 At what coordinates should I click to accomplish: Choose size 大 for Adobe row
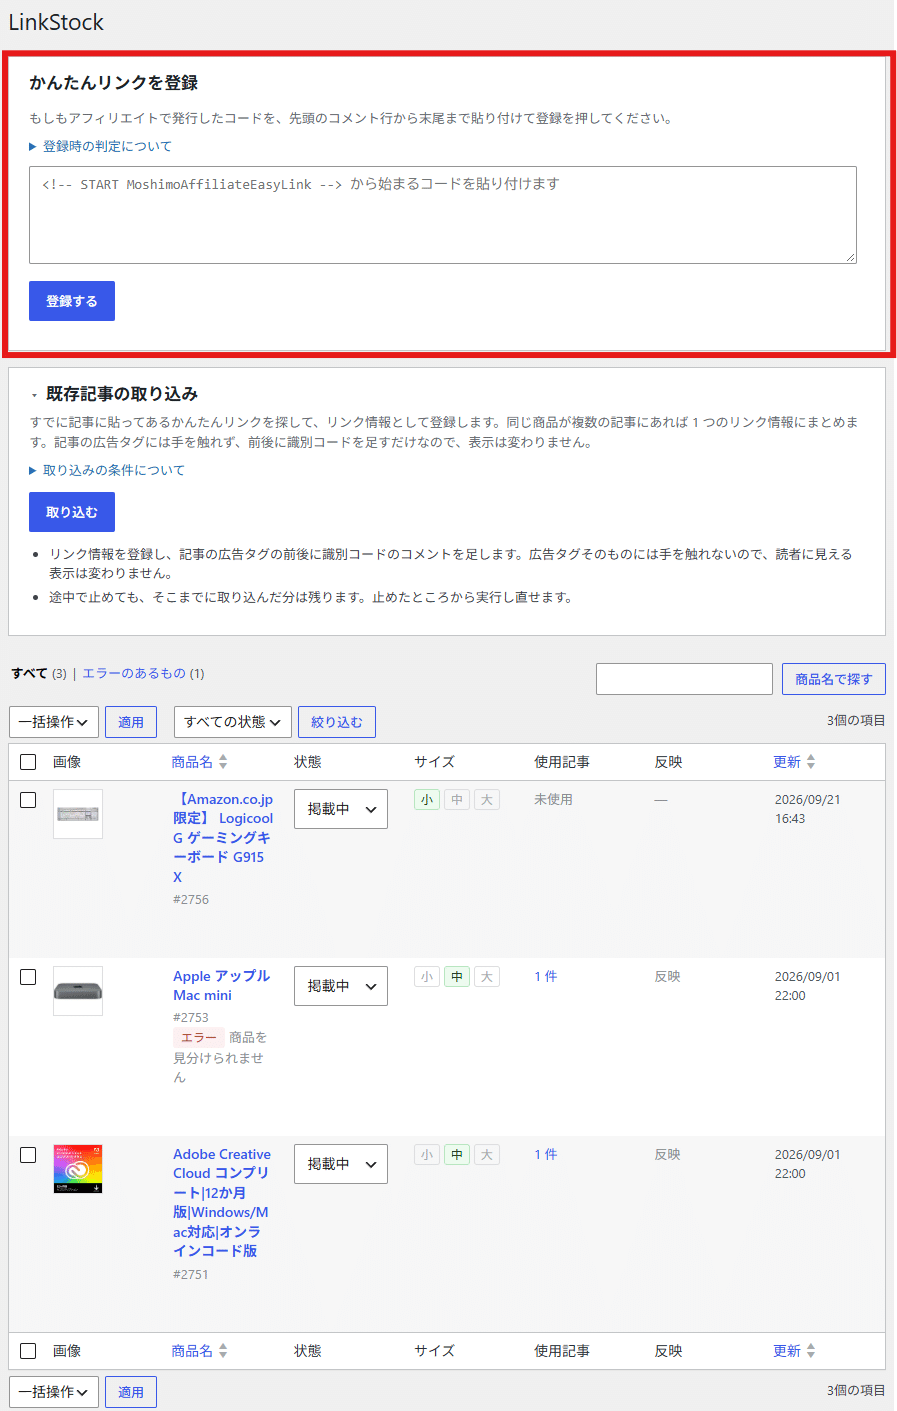pyautogui.click(x=487, y=1155)
